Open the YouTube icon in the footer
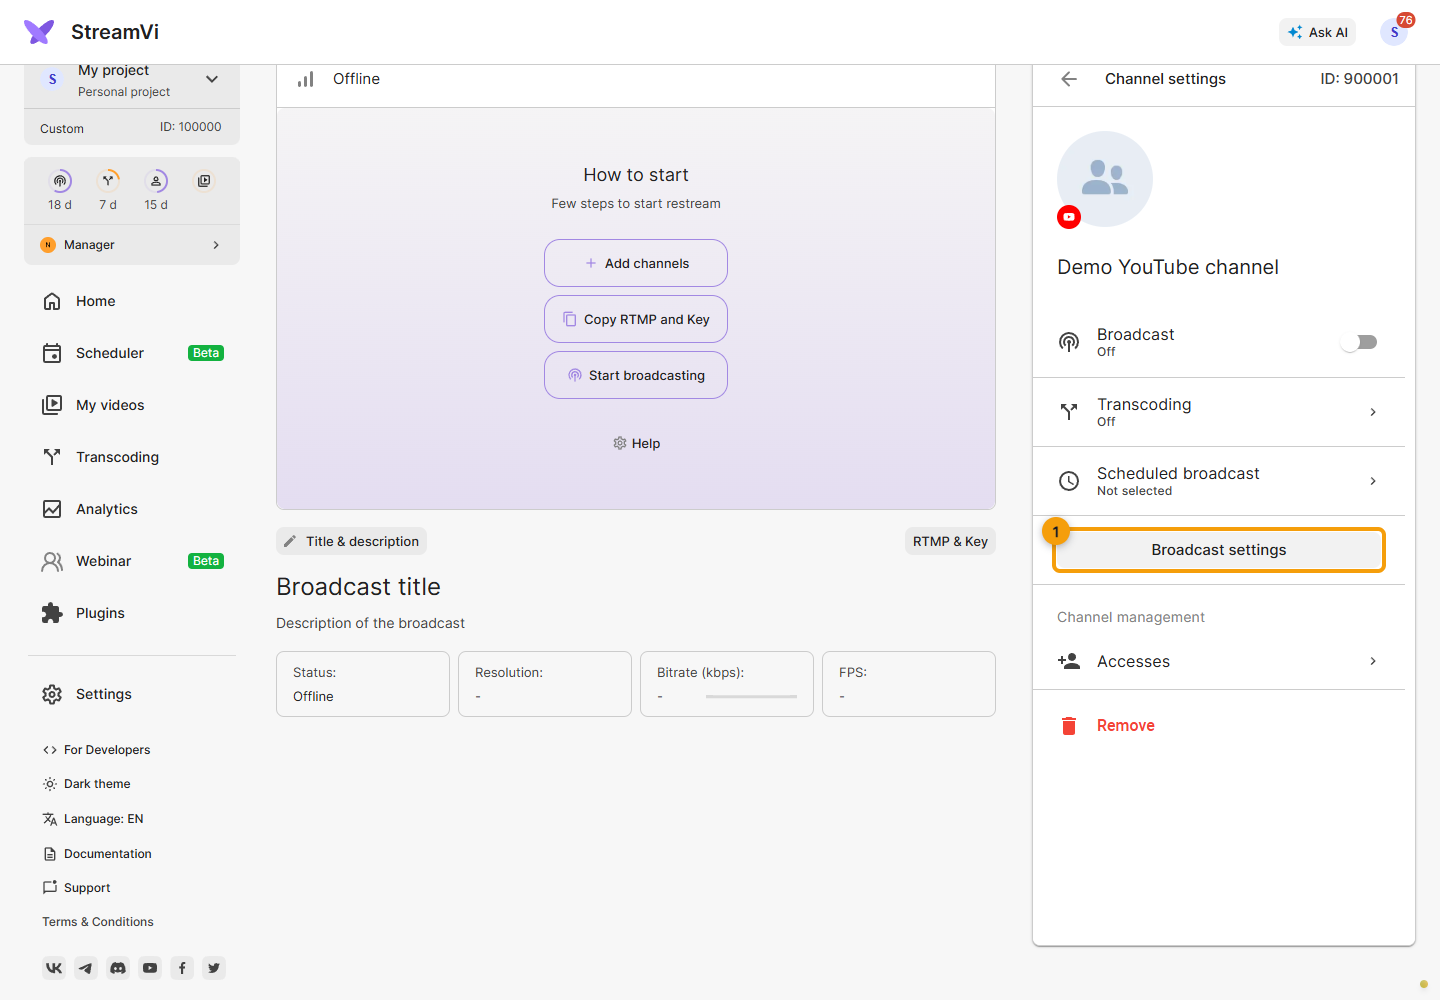Screen dimensions: 1440x1000 point(150,968)
